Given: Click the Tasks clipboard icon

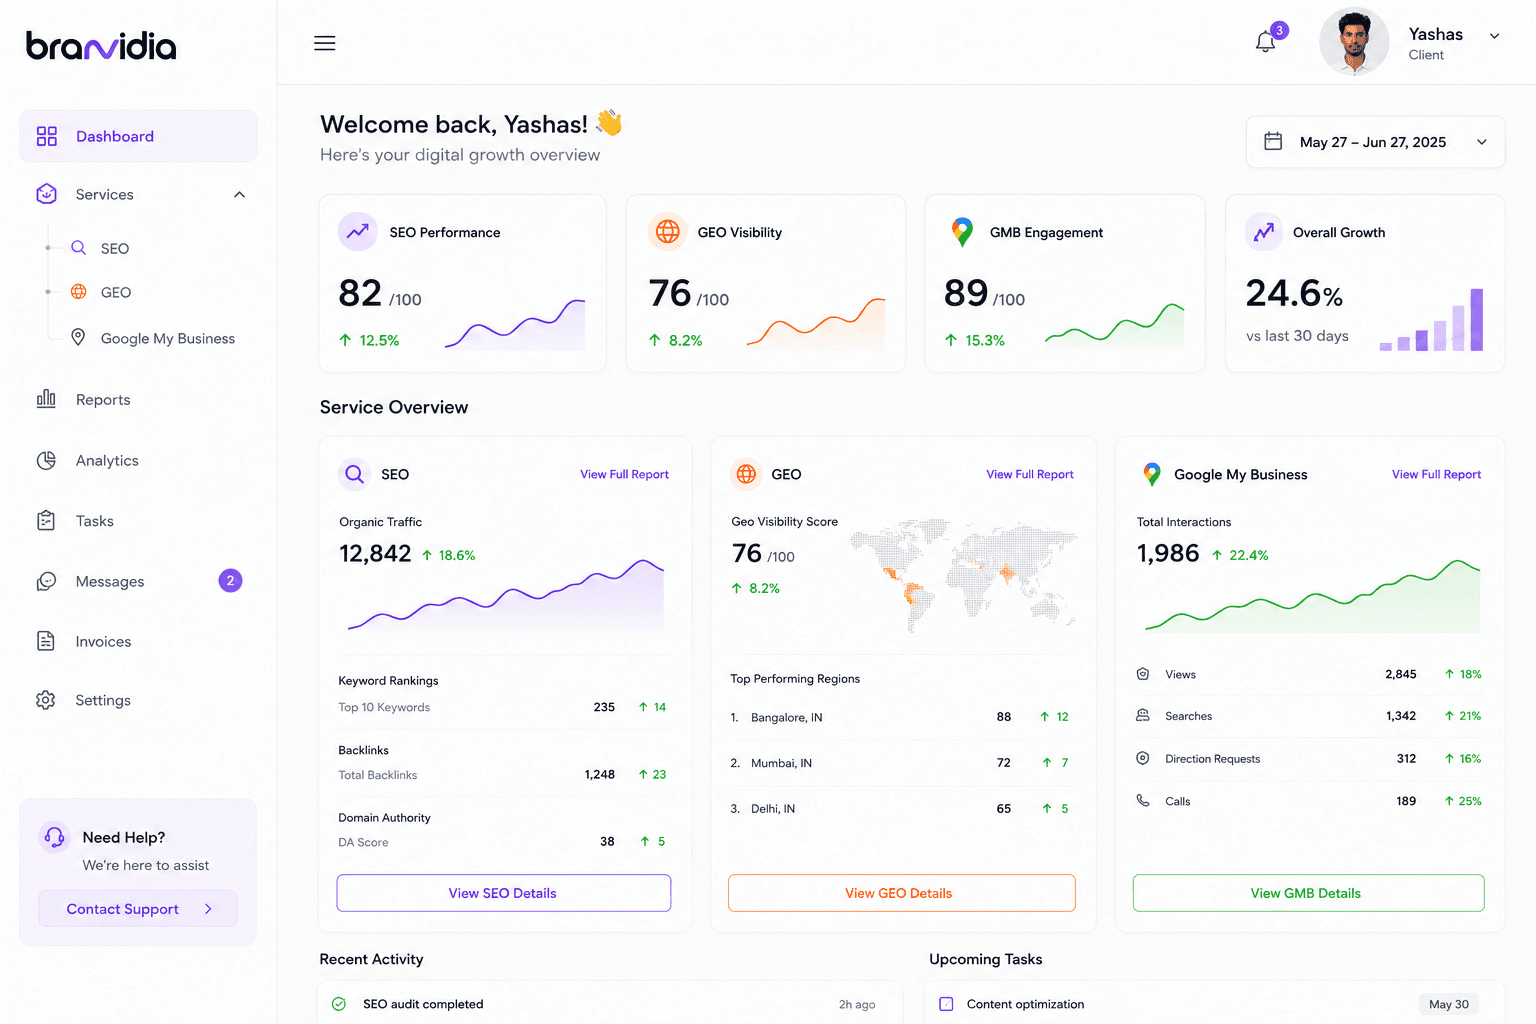Looking at the screenshot, I should (46, 521).
